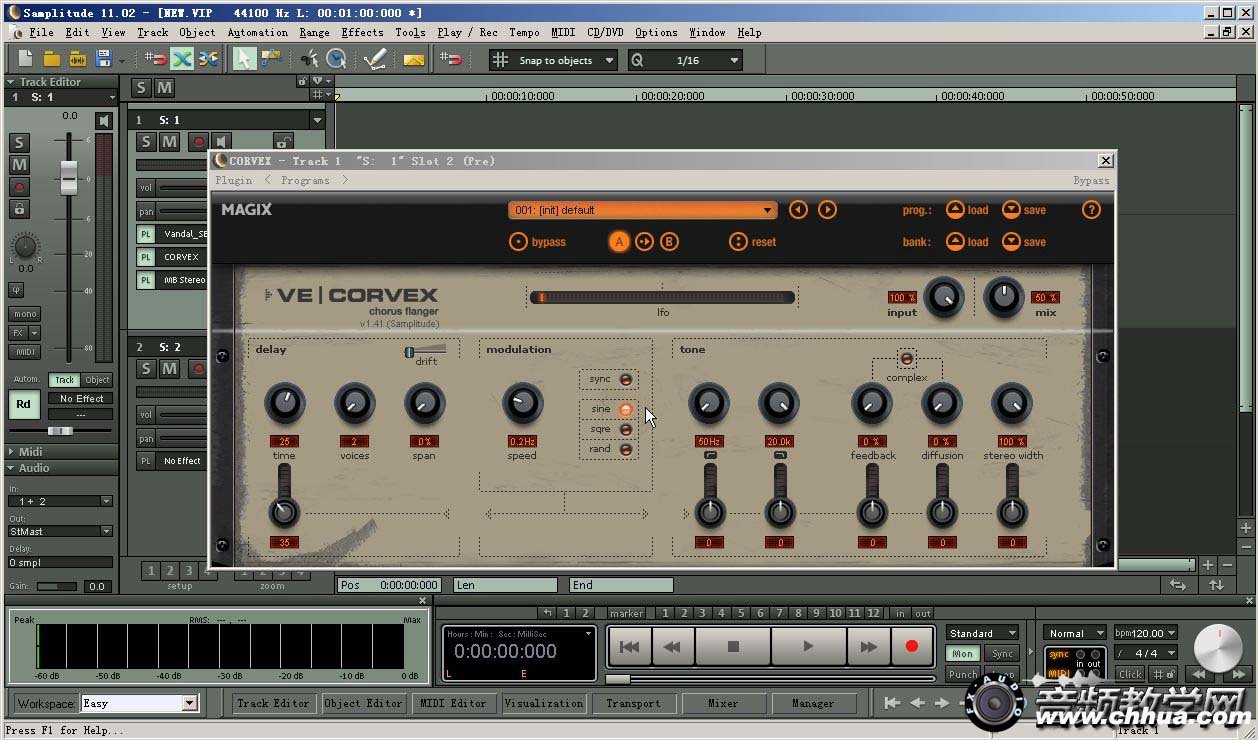Screen dimensions: 1258x740
Task: Go to previous program in CORVEX
Action: [798, 210]
